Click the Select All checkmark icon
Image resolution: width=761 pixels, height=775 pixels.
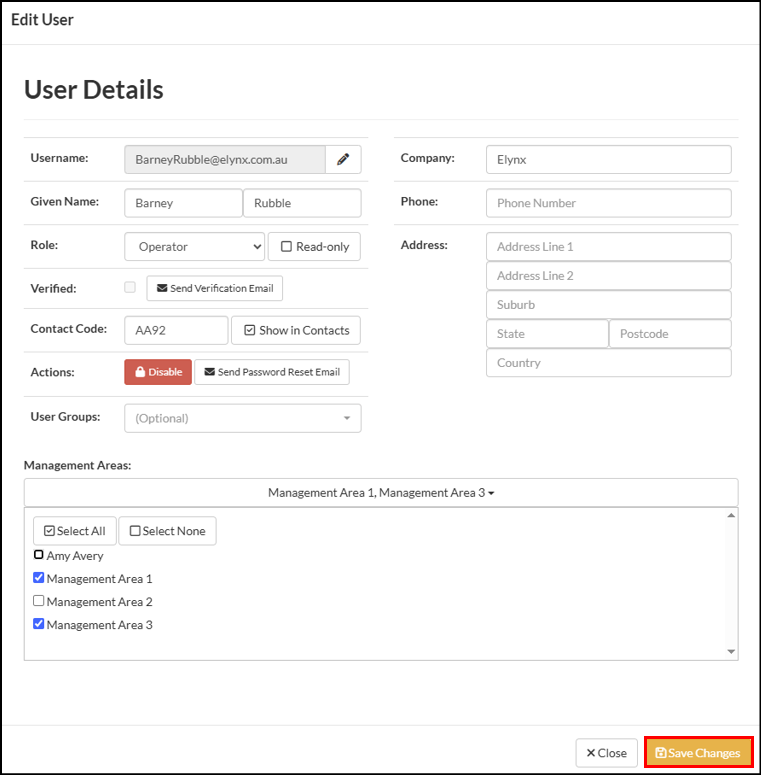49,531
